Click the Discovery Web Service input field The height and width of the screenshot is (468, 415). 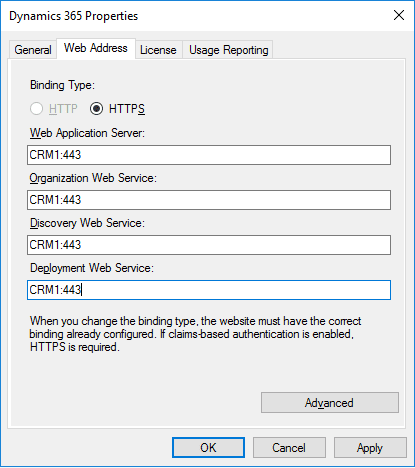(x=209, y=245)
